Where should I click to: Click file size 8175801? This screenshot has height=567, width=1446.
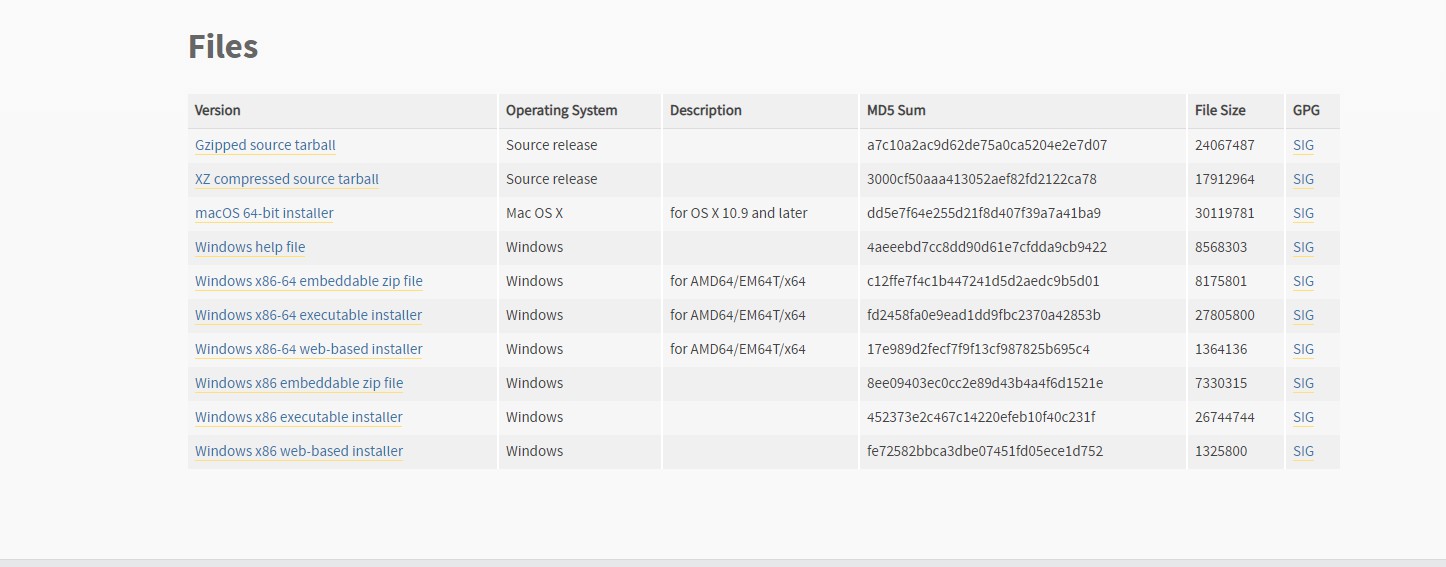[1221, 281]
